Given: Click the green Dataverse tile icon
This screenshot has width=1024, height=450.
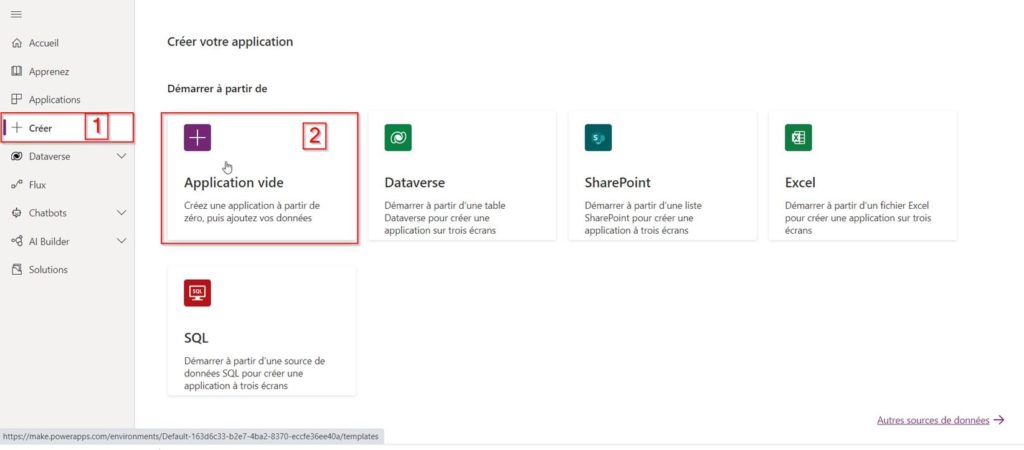Looking at the screenshot, I should coord(398,138).
